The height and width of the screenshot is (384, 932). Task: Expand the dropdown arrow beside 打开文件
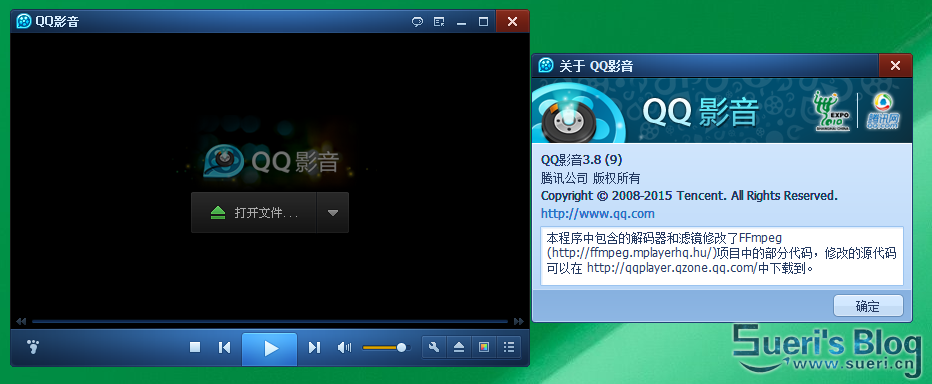point(333,212)
